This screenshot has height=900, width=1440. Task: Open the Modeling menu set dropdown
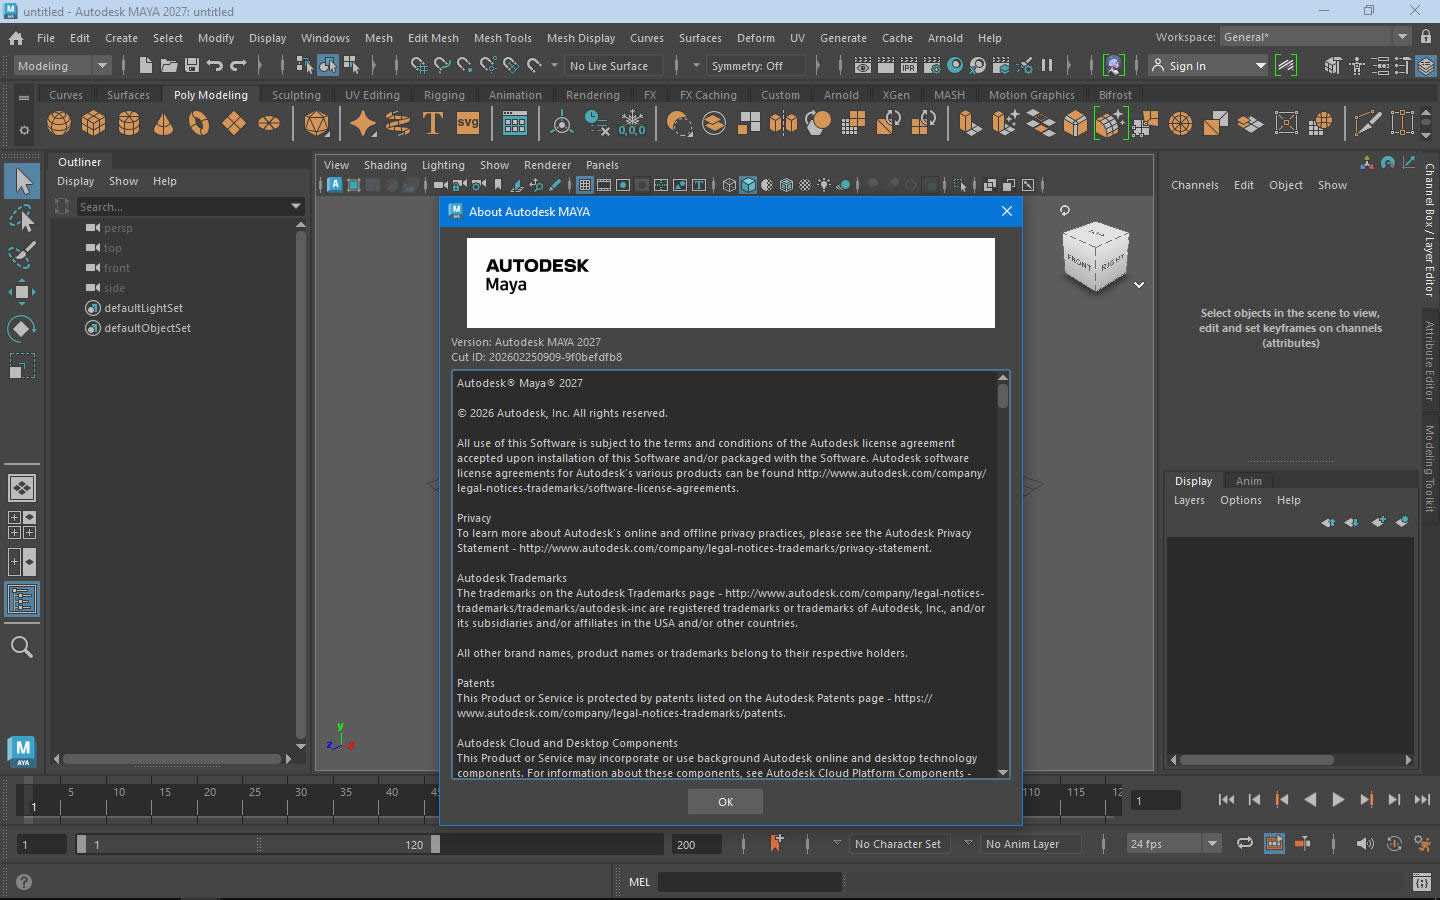(x=62, y=66)
